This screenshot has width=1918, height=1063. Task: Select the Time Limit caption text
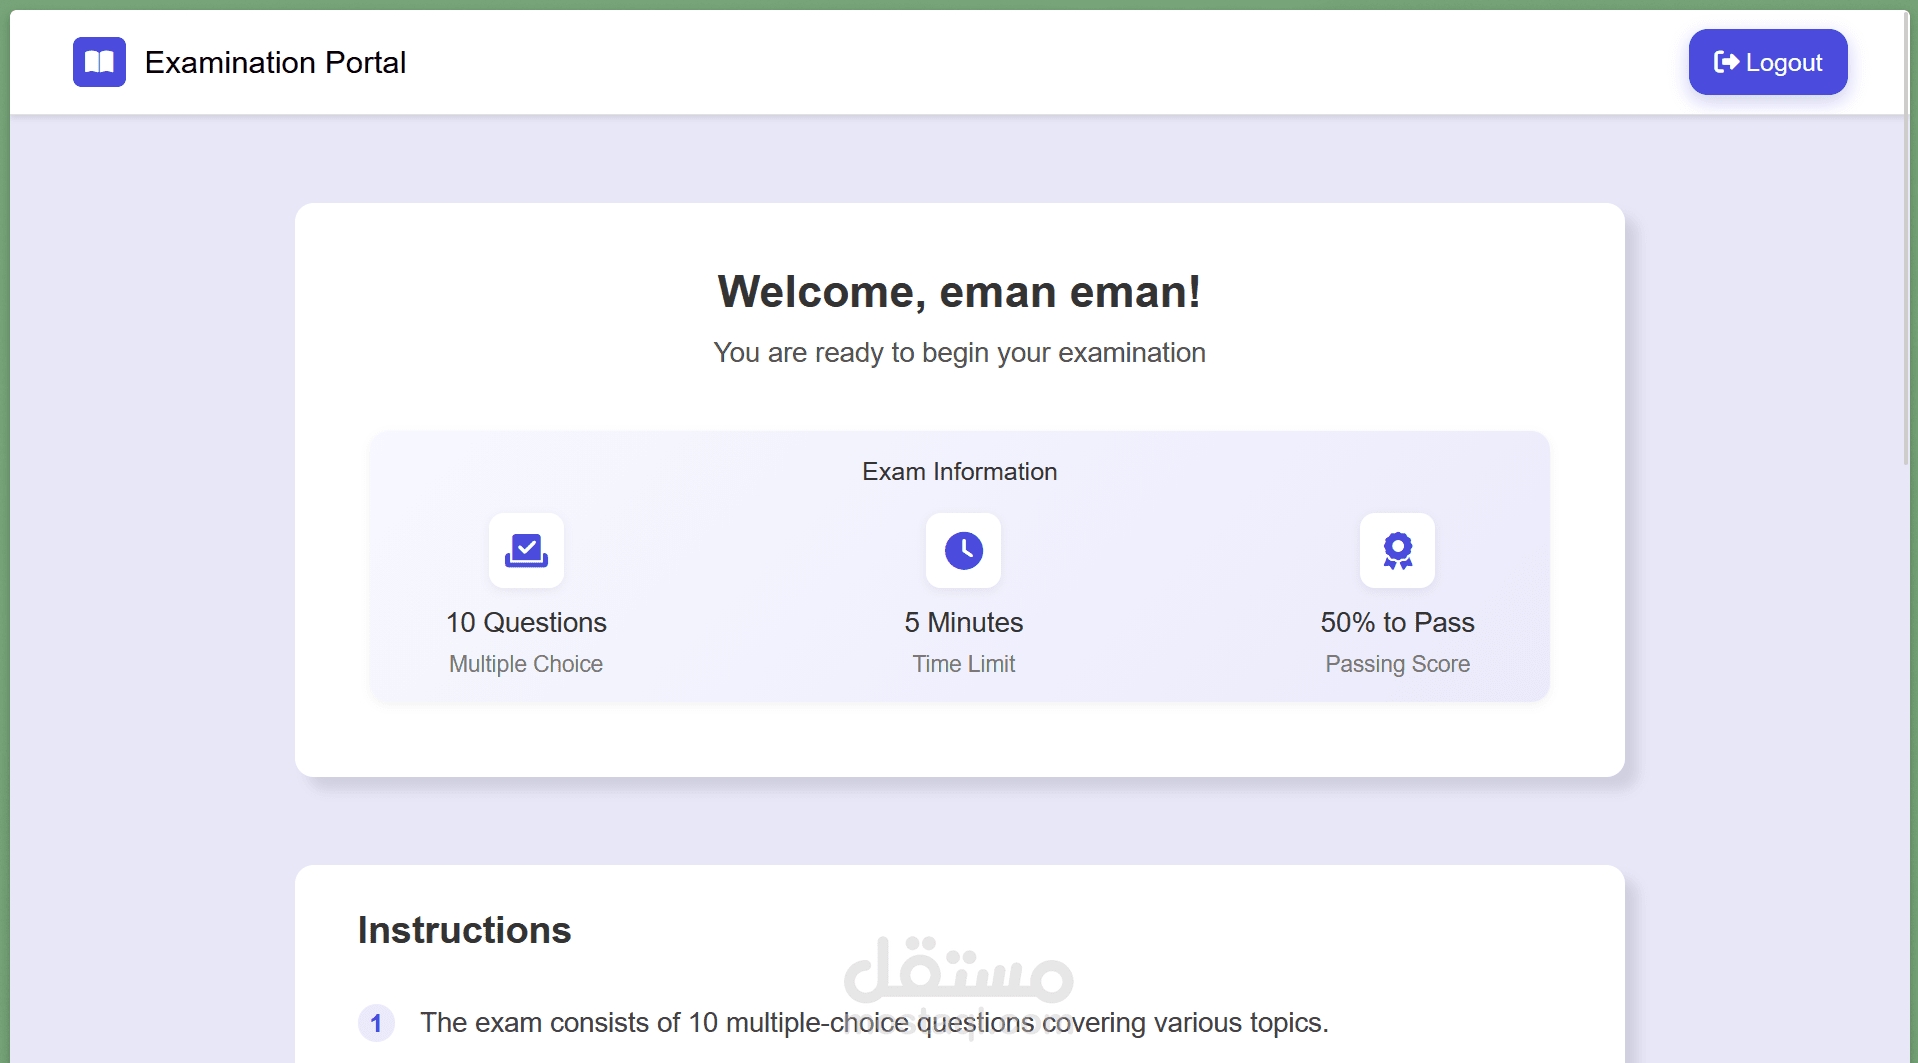(963, 663)
